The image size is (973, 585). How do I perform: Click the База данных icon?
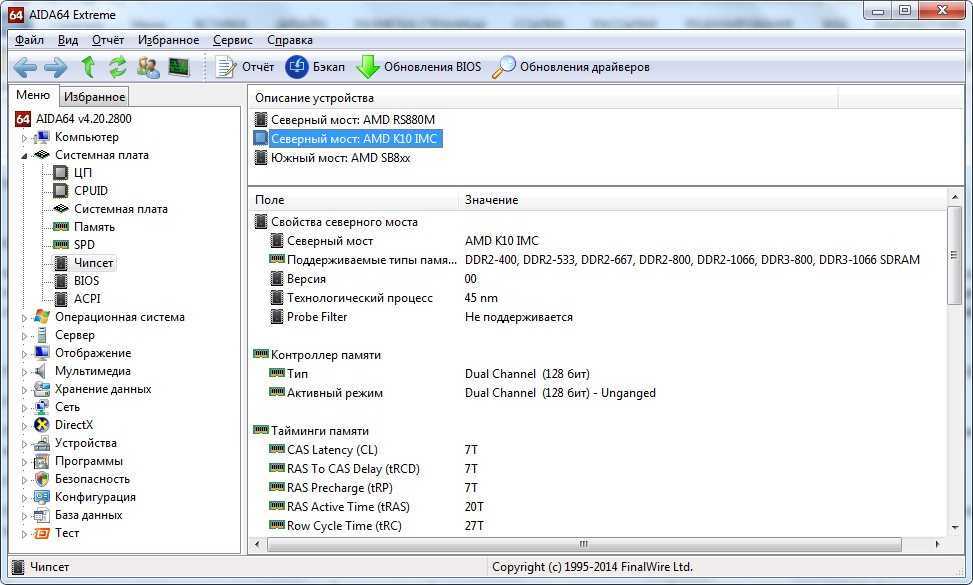pyautogui.click(x=42, y=515)
